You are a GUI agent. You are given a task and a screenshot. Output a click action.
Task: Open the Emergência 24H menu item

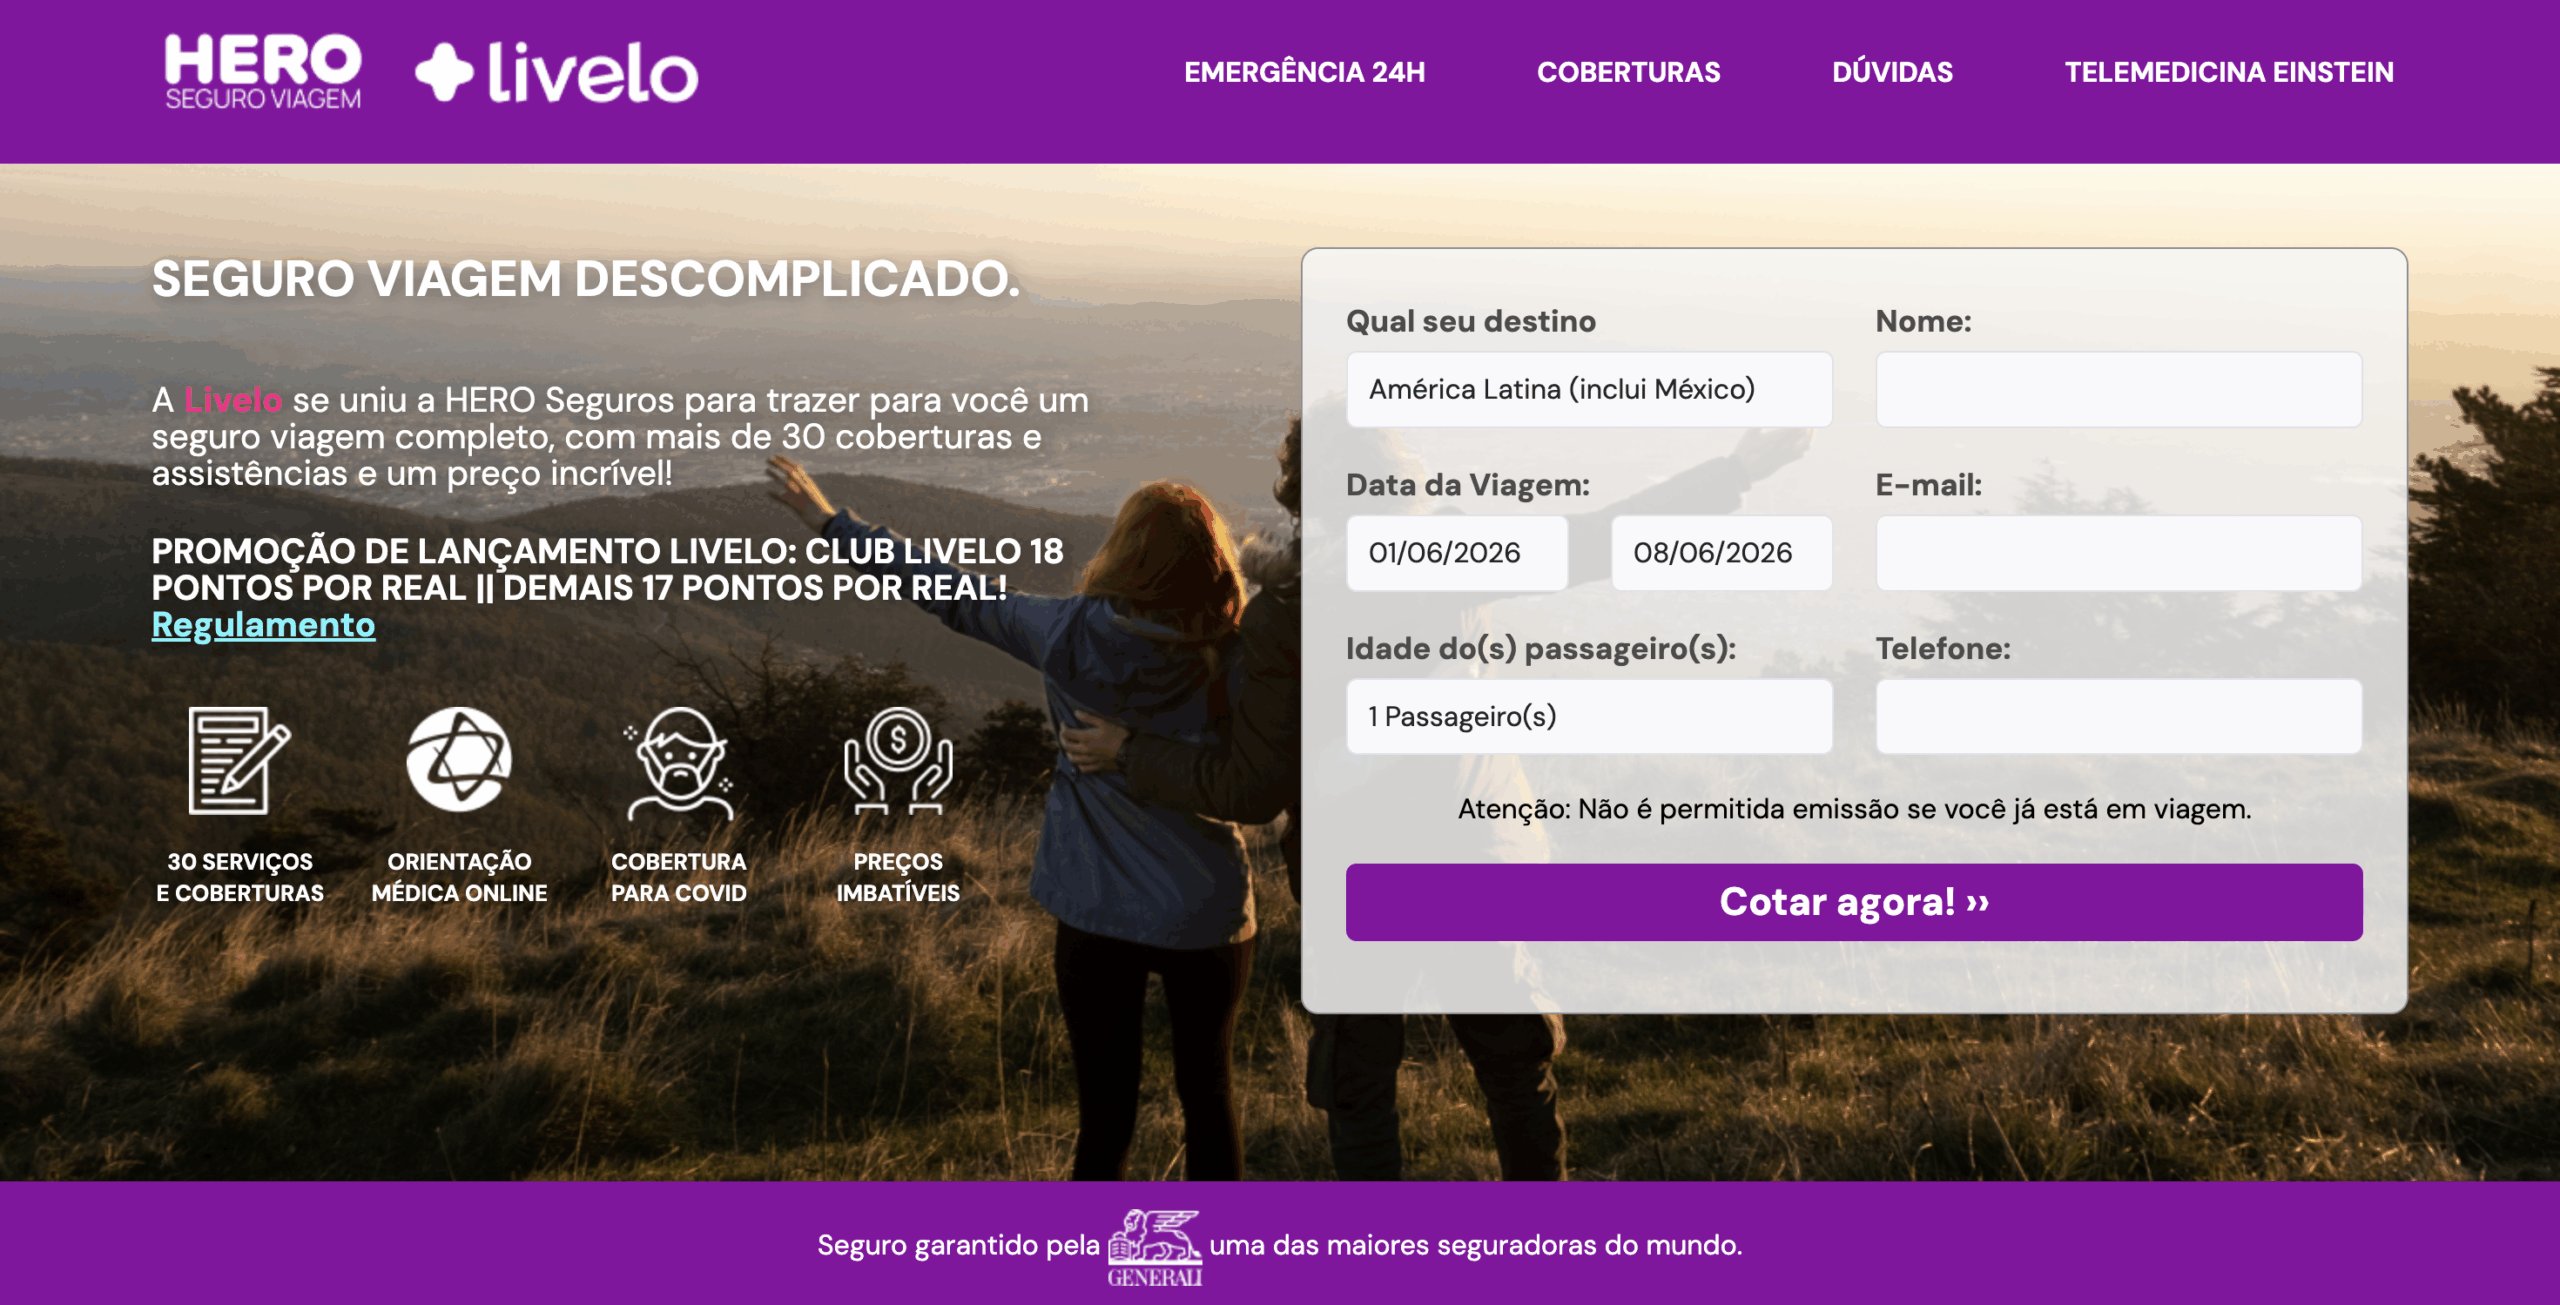pos(1304,72)
